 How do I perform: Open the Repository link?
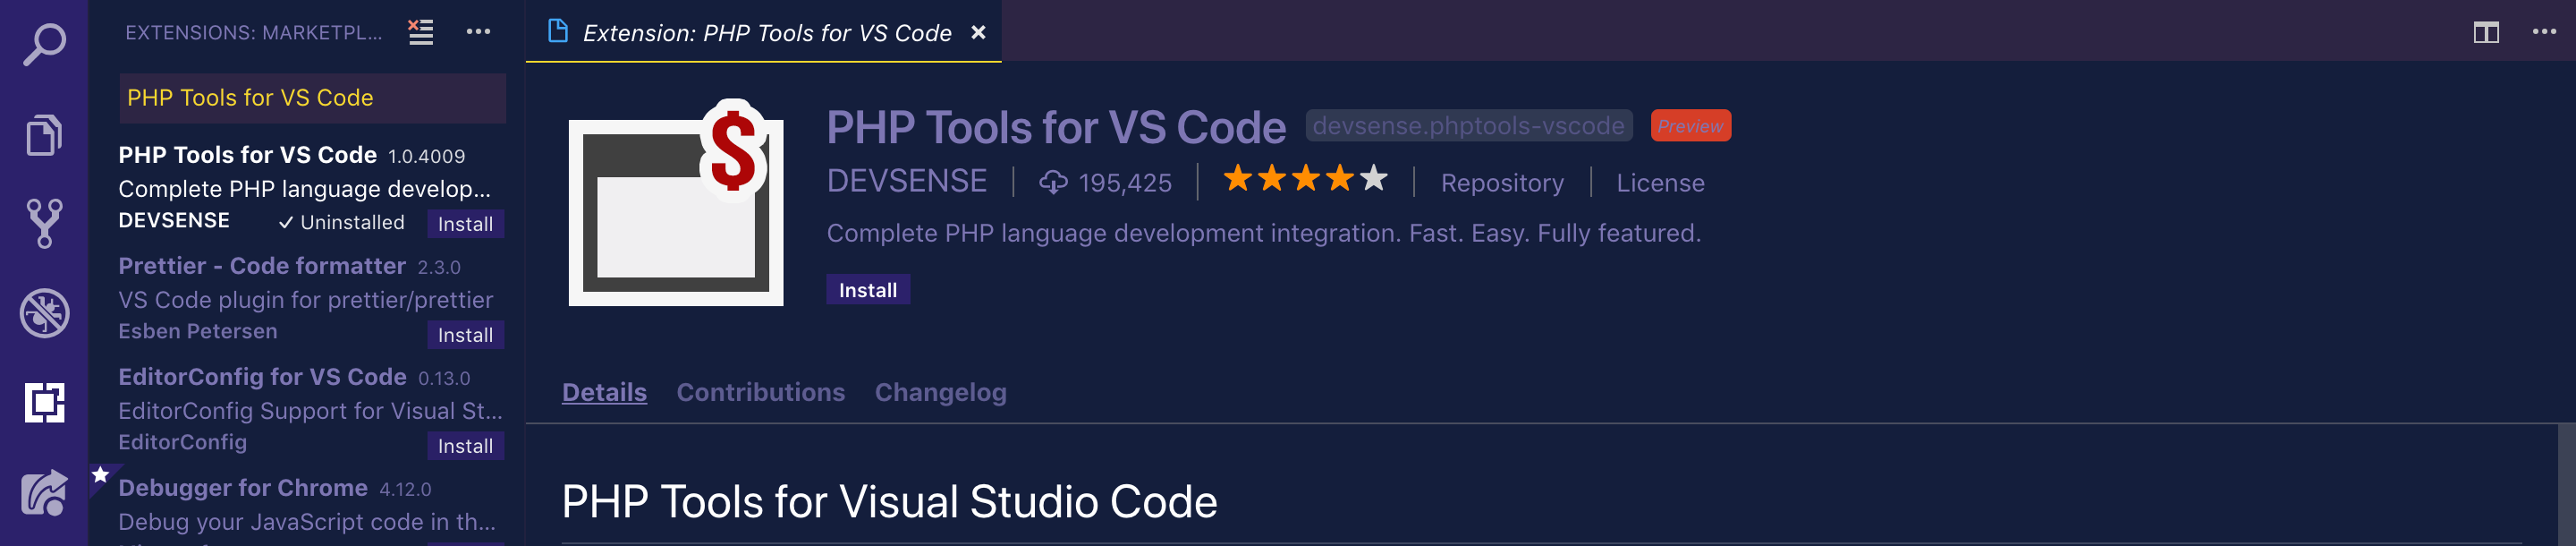(x=1502, y=183)
